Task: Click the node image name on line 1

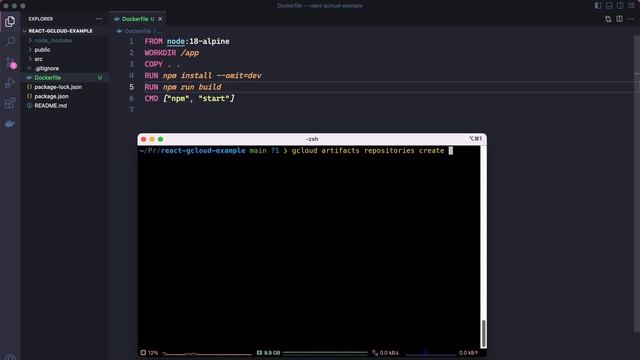Action: point(176,41)
